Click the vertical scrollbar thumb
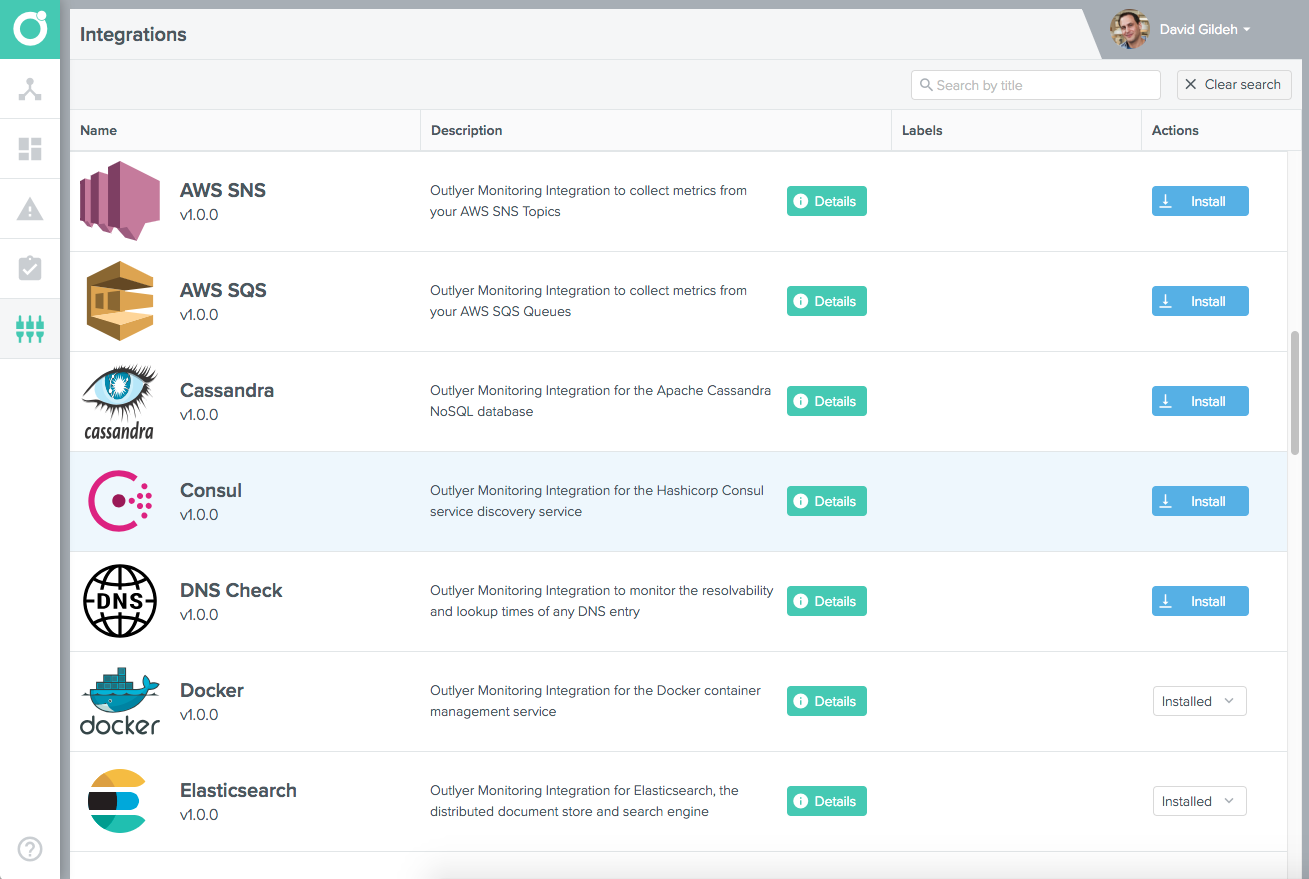1309x879 pixels. point(1296,392)
